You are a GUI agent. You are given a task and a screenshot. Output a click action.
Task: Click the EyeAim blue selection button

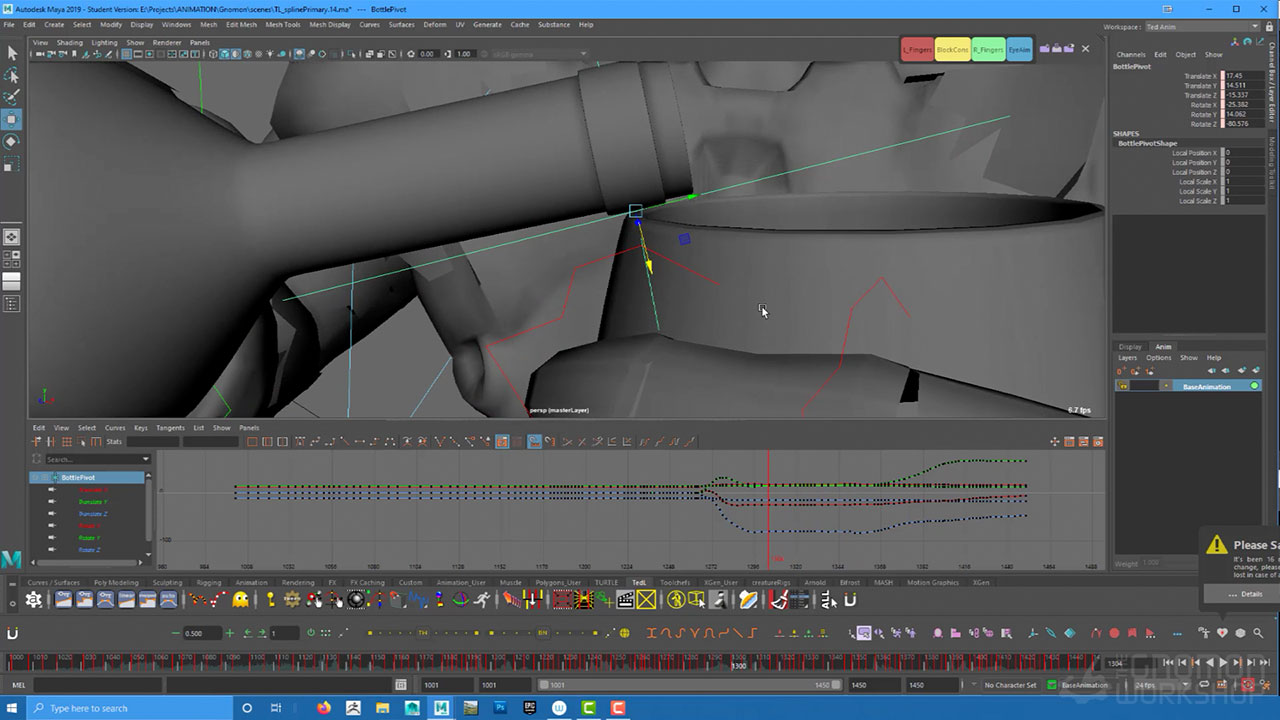point(1019,49)
